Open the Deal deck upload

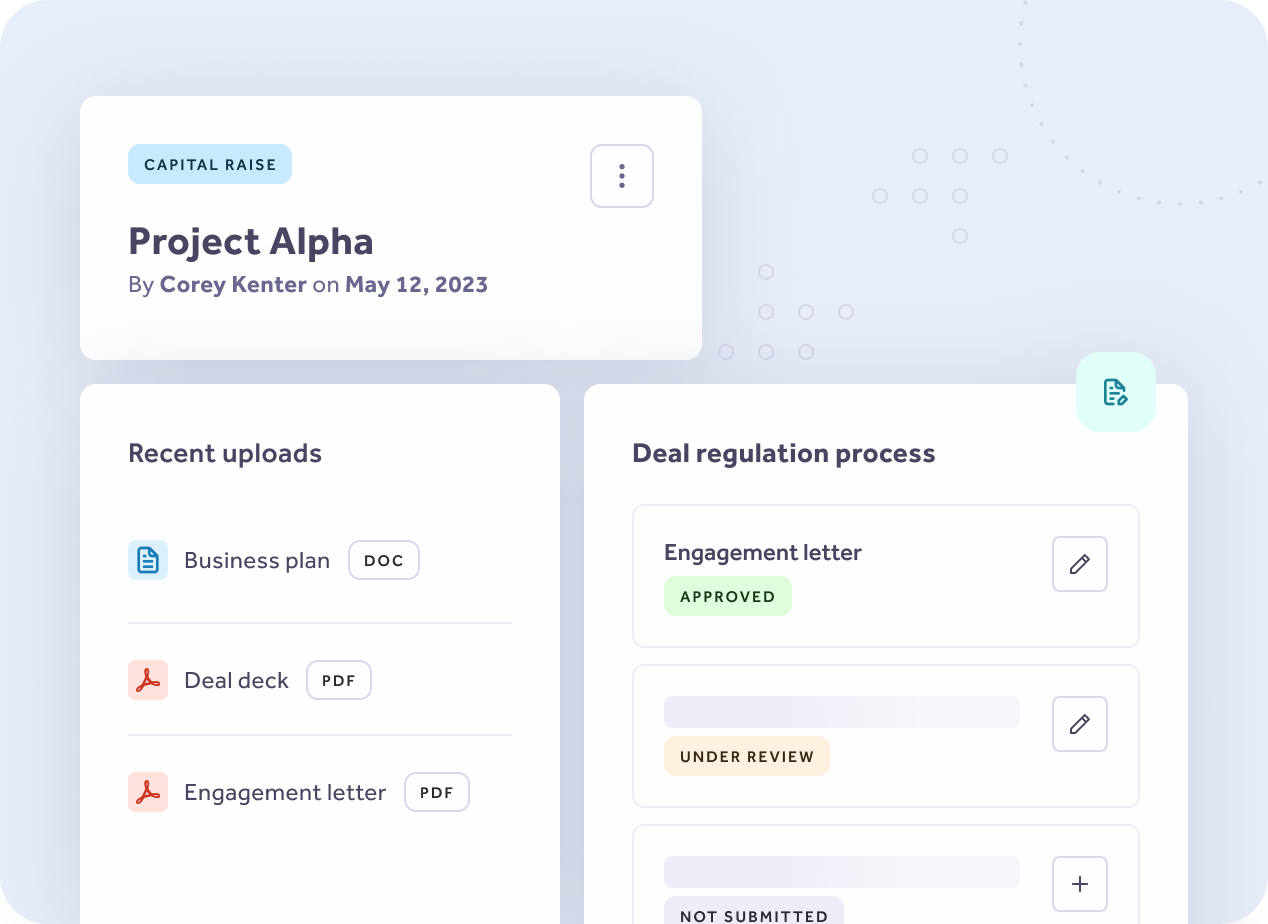click(x=236, y=681)
